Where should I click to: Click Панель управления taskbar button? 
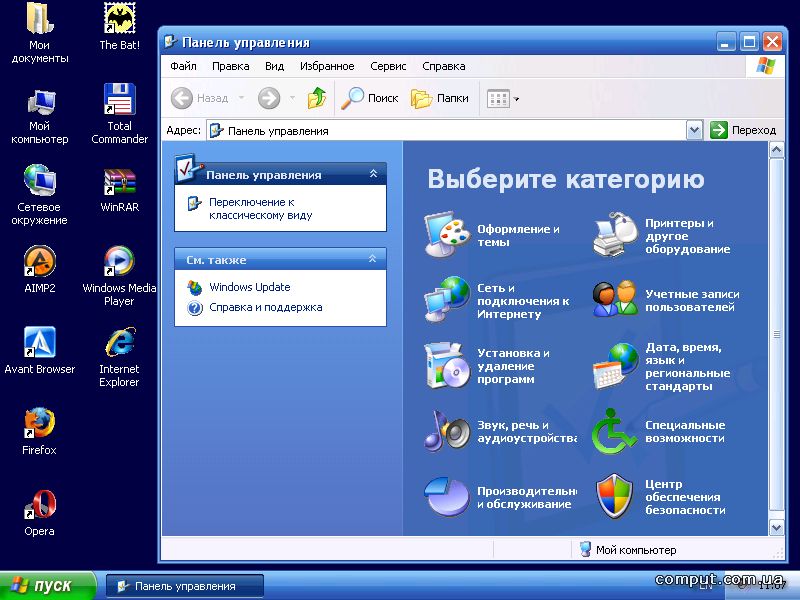click(x=185, y=586)
